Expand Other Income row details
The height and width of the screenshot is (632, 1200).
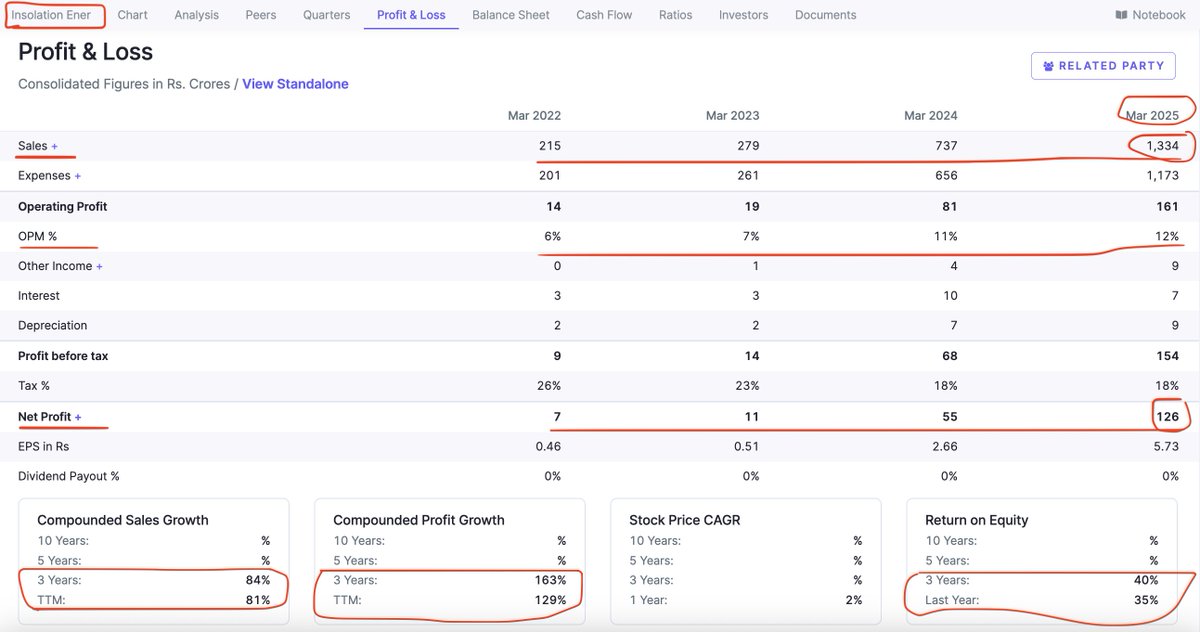100,266
